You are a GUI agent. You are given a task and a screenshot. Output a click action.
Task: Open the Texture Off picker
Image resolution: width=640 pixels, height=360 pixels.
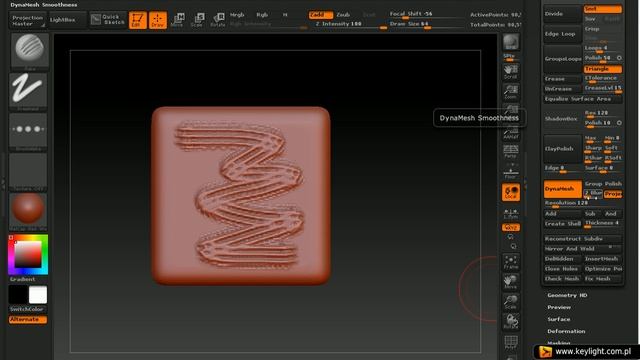28,172
